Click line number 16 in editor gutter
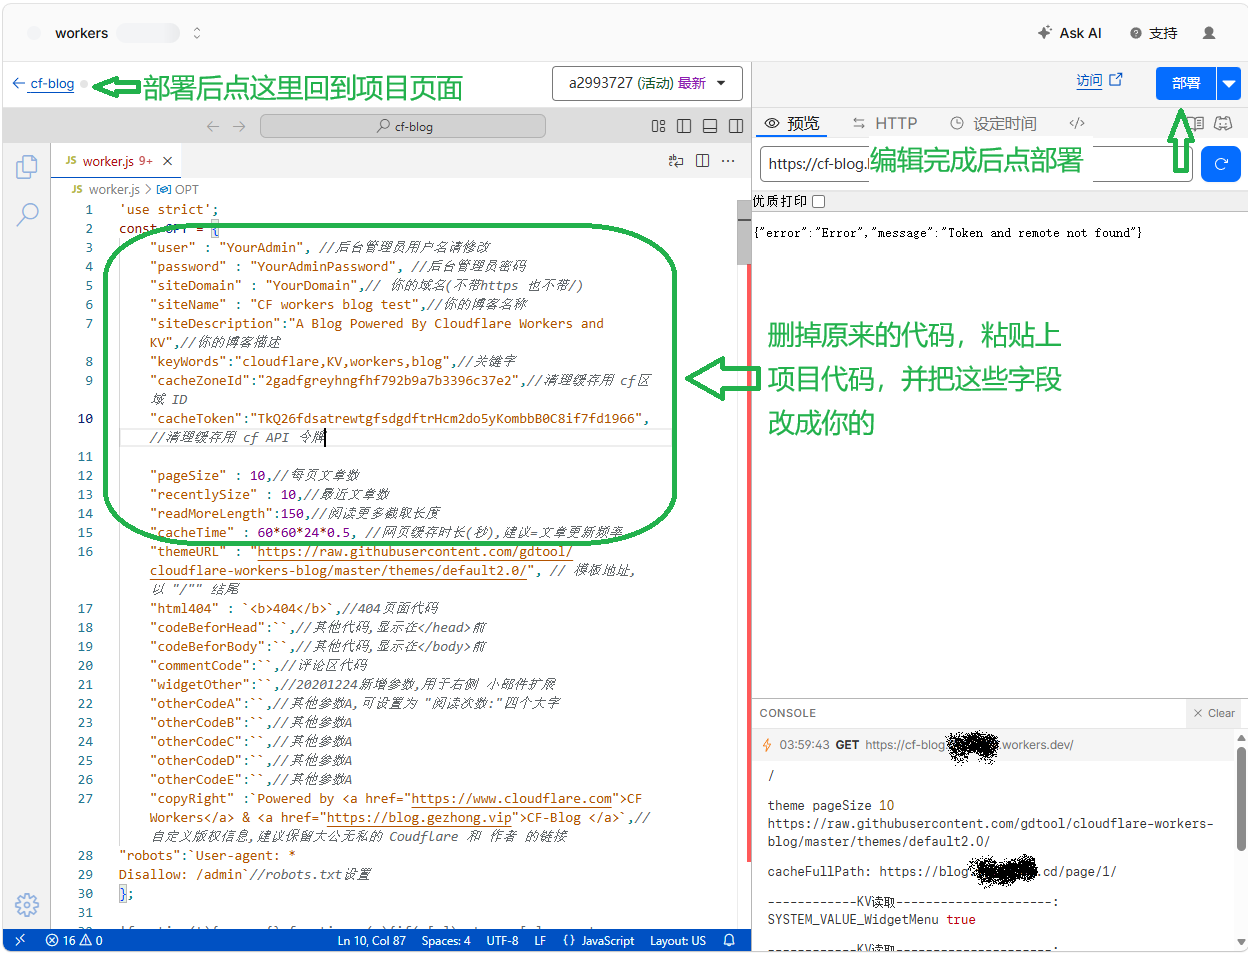This screenshot has width=1248, height=953. [x=85, y=551]
